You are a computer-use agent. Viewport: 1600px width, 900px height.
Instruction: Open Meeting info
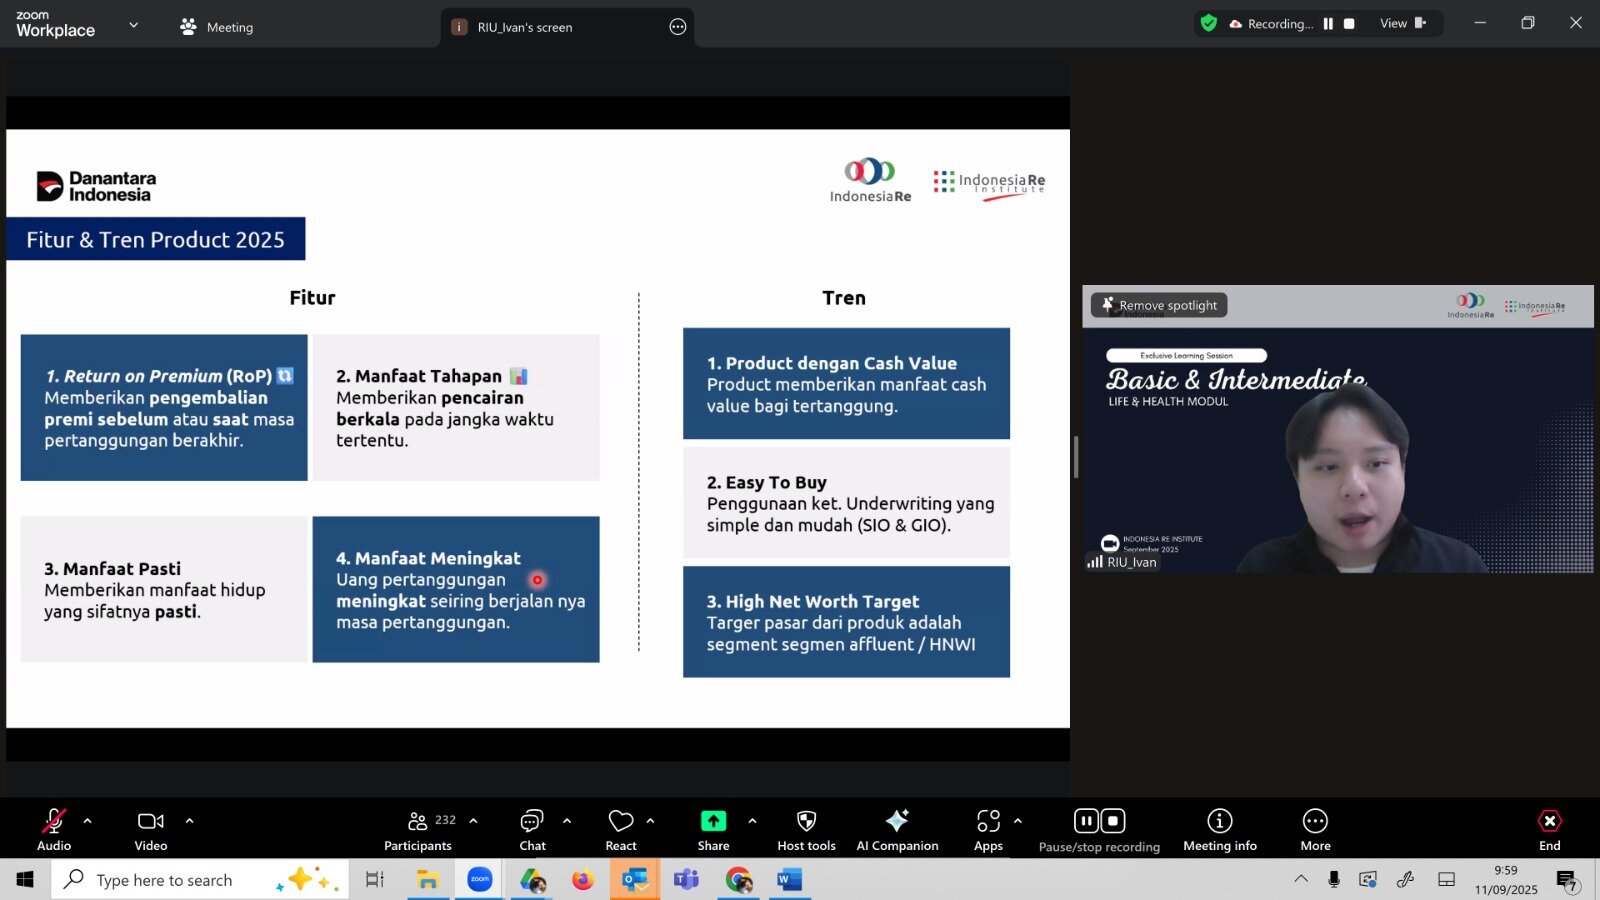pyautogui.click(x=1219, y=829)
